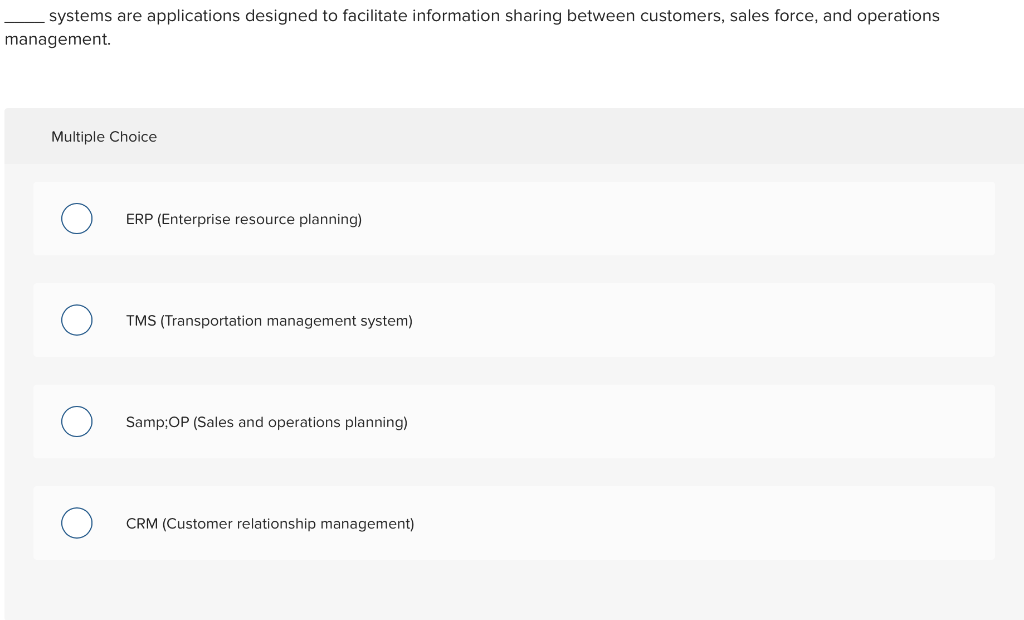Screen dimensions: 1024x620
Task: Click the ERP answer text label
Action: [x=243, y=219]
